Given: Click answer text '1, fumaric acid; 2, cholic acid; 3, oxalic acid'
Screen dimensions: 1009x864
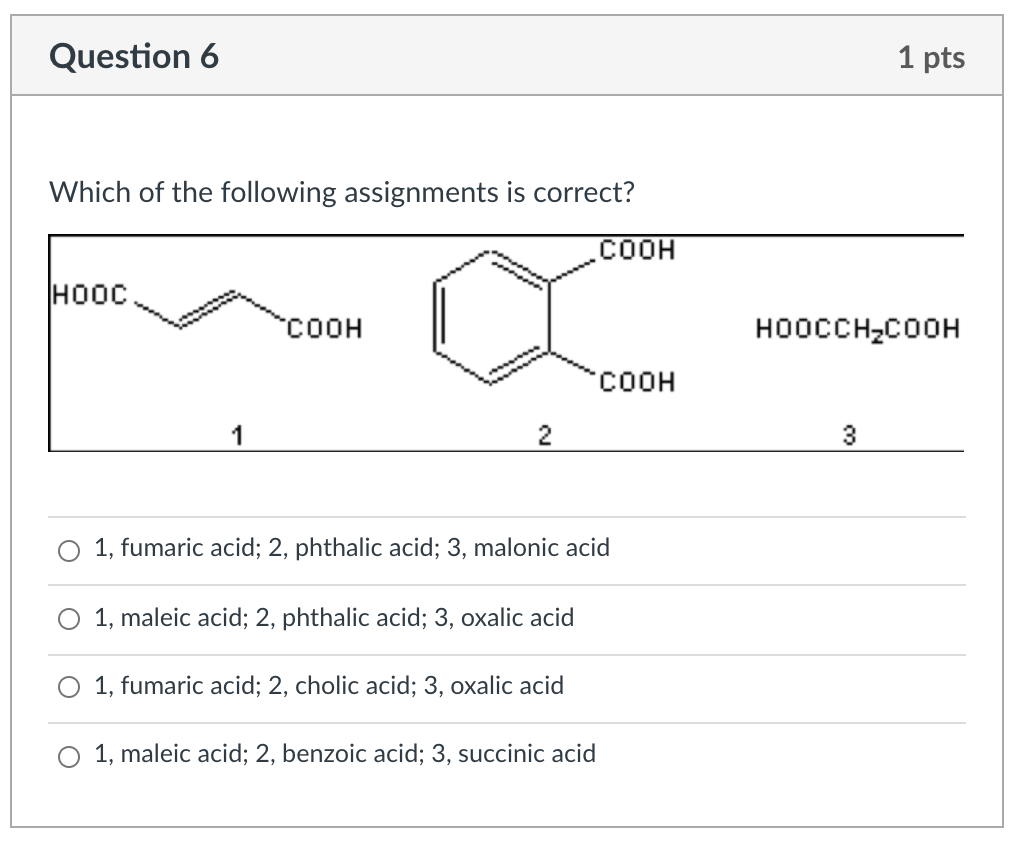Looking at the screenshot, I should click(x=329, y=686).
